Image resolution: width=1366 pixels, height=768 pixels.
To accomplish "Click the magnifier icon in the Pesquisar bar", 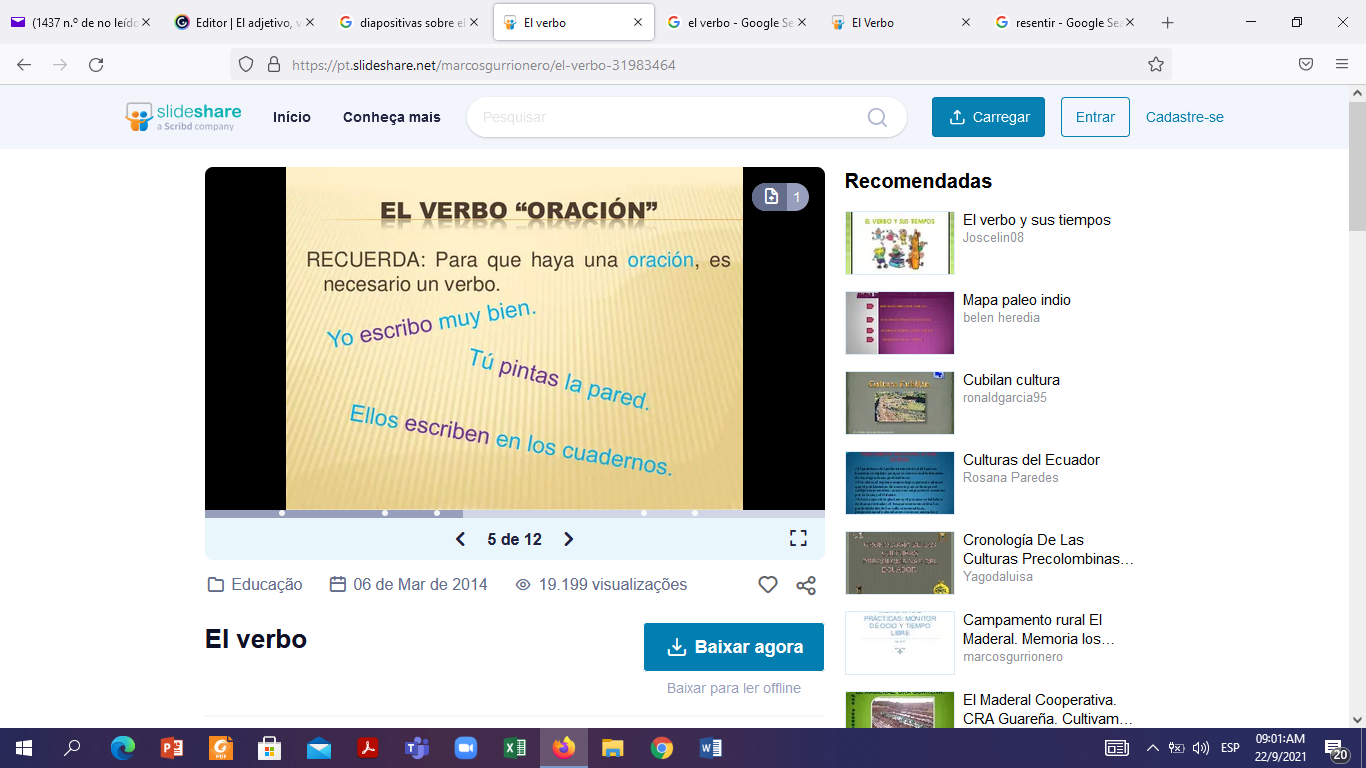I will click(876, 117).
